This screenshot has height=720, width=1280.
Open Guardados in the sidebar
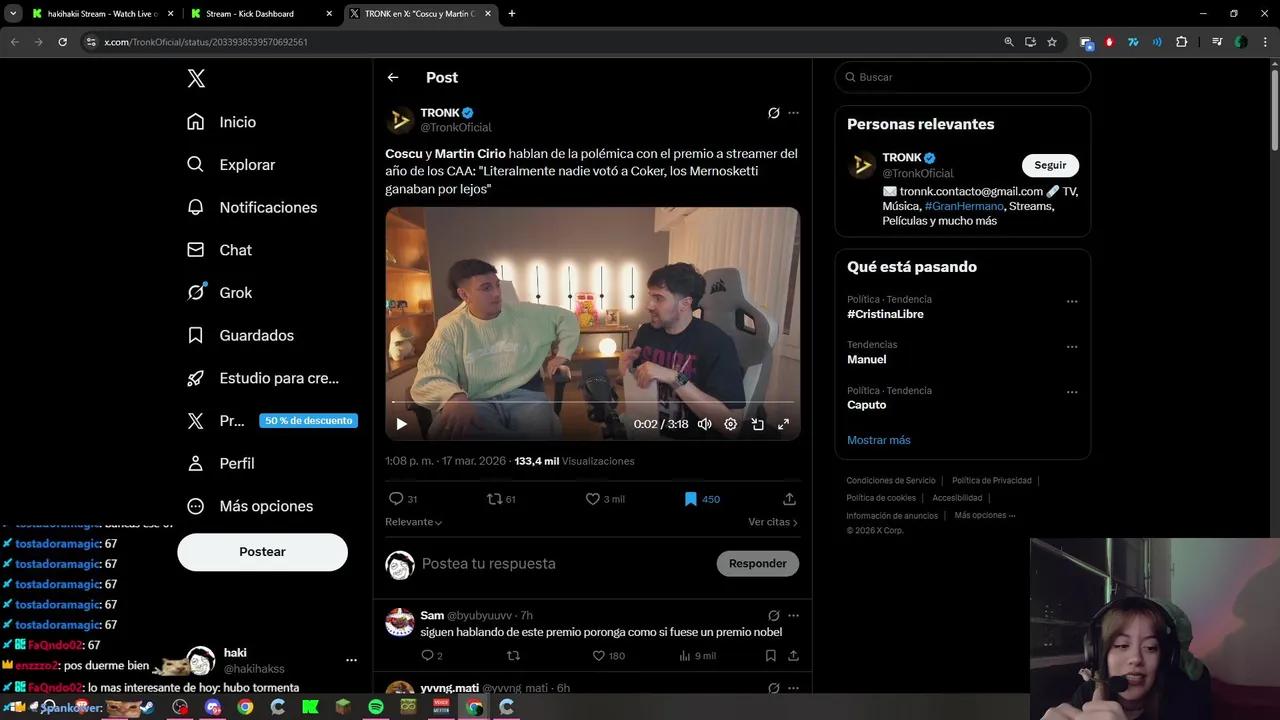[240, 336]
